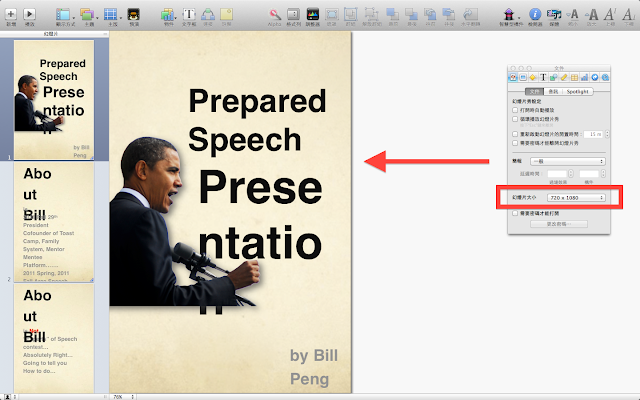Viewport: 640px width, 400px height.
Task: Enable automatically play upon open checkbox
Action: pos(515,110)
